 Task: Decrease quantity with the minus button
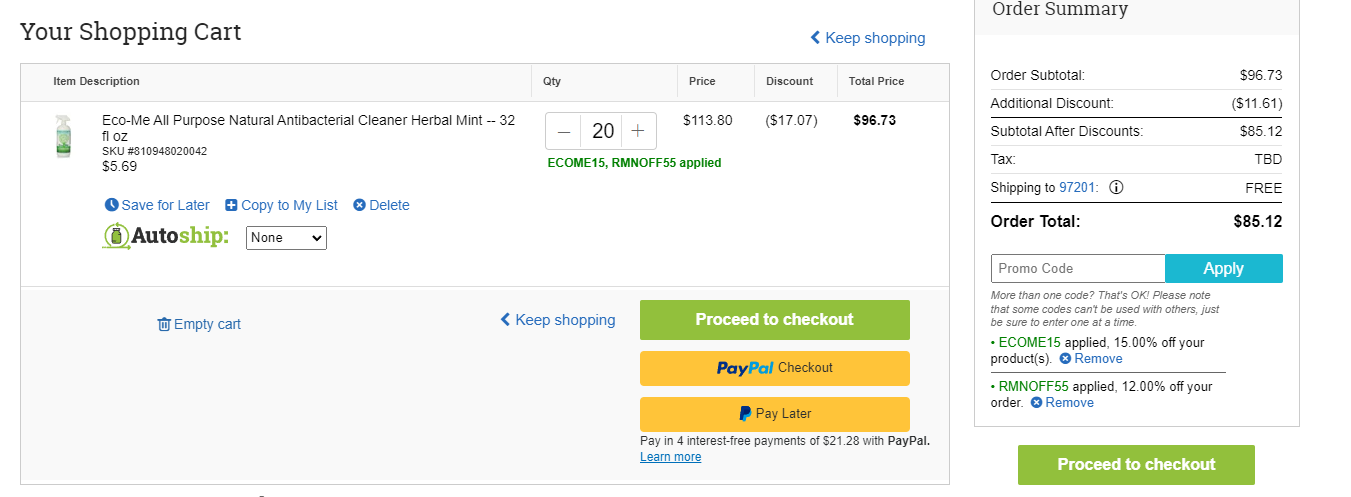[x=564, y=131]
